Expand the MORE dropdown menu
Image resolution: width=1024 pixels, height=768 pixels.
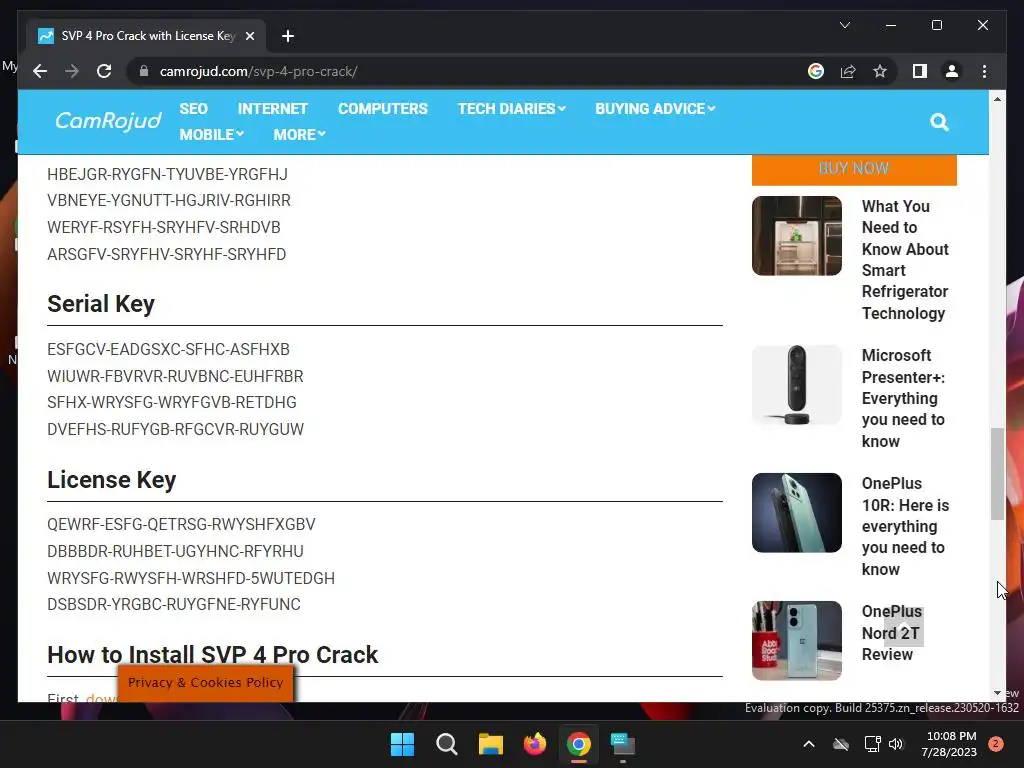[x=299, y=135]
